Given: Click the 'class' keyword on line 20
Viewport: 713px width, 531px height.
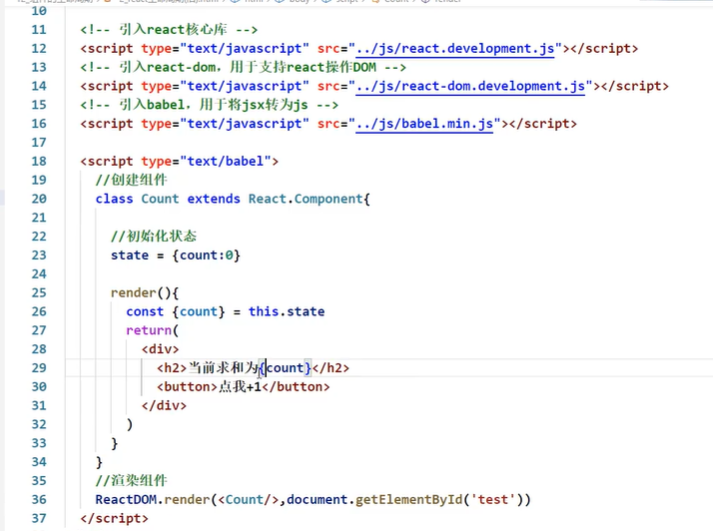Looking at the screenshot, I should 114,199.
